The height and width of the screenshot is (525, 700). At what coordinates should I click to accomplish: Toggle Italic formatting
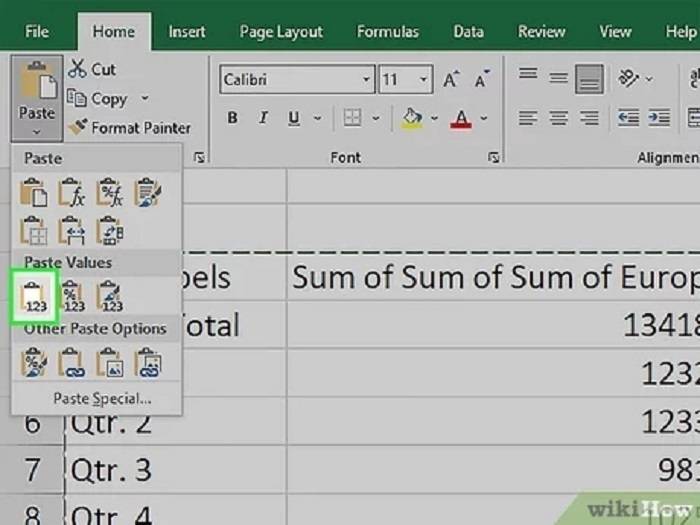coord(263,118)
